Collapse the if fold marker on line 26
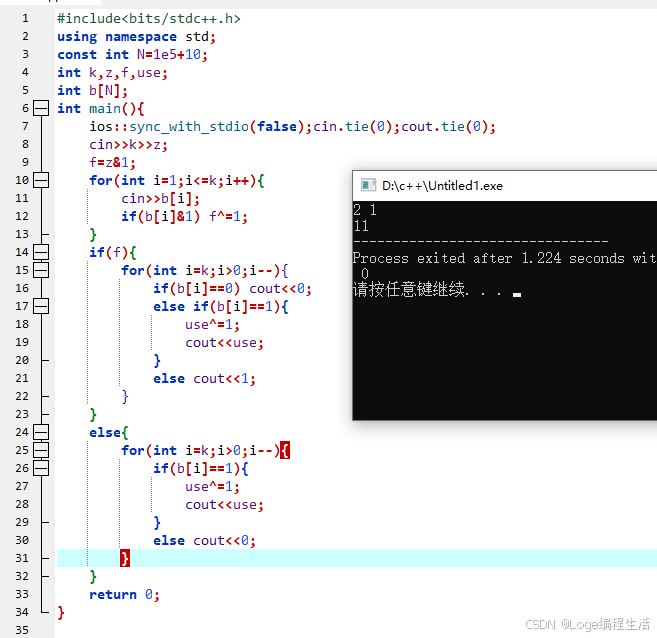The width and height of the screenshot is (657, 638). coord(41,468)
